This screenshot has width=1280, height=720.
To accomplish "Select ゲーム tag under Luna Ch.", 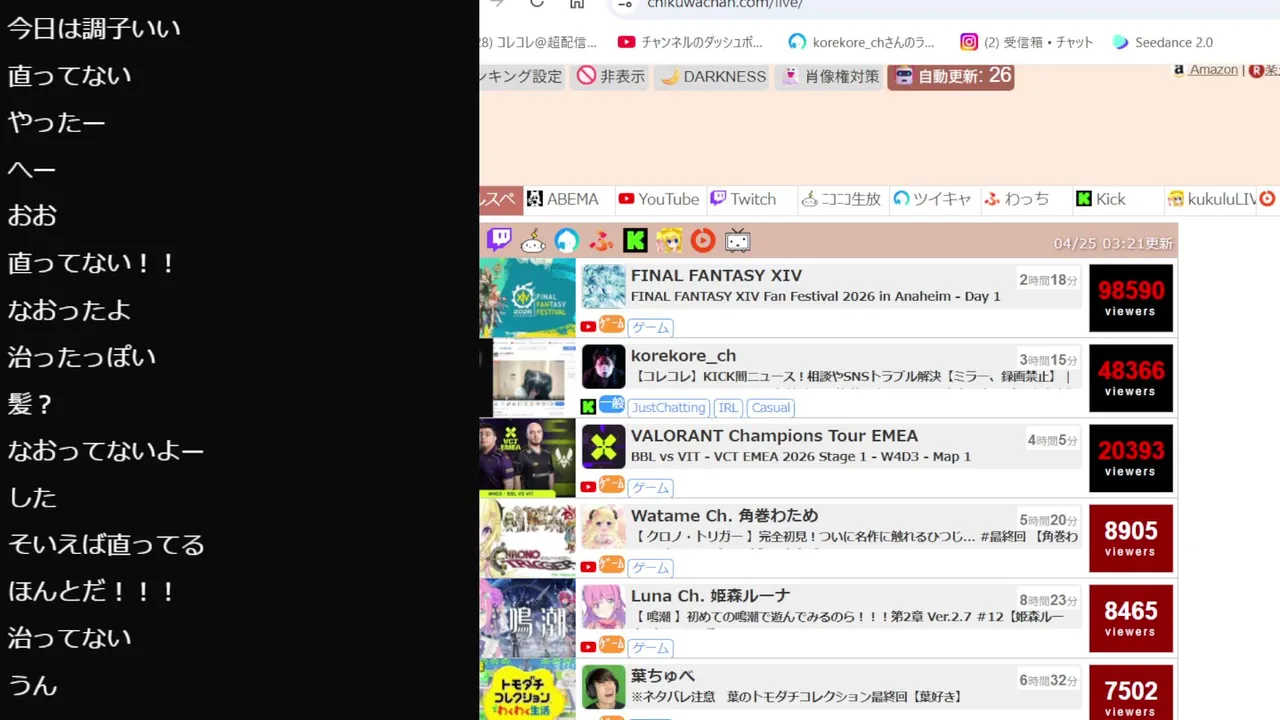I will (651, 648).
